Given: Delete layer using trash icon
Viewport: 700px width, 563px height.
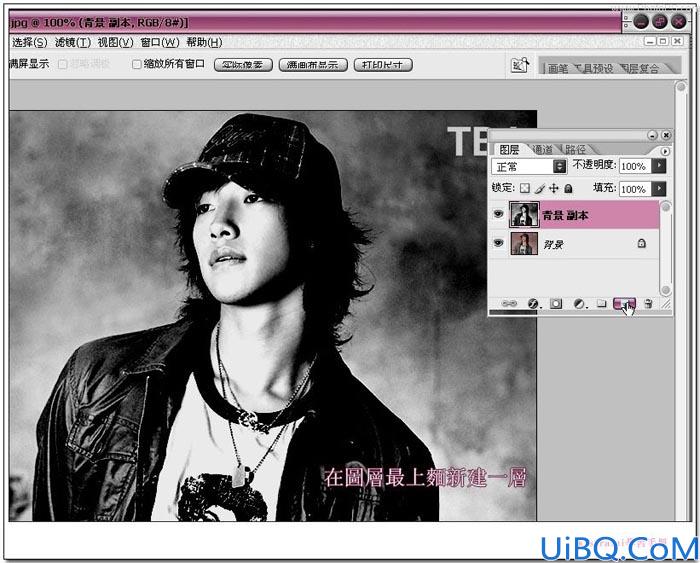Looking at the screenshot, I should click(648, 304).
